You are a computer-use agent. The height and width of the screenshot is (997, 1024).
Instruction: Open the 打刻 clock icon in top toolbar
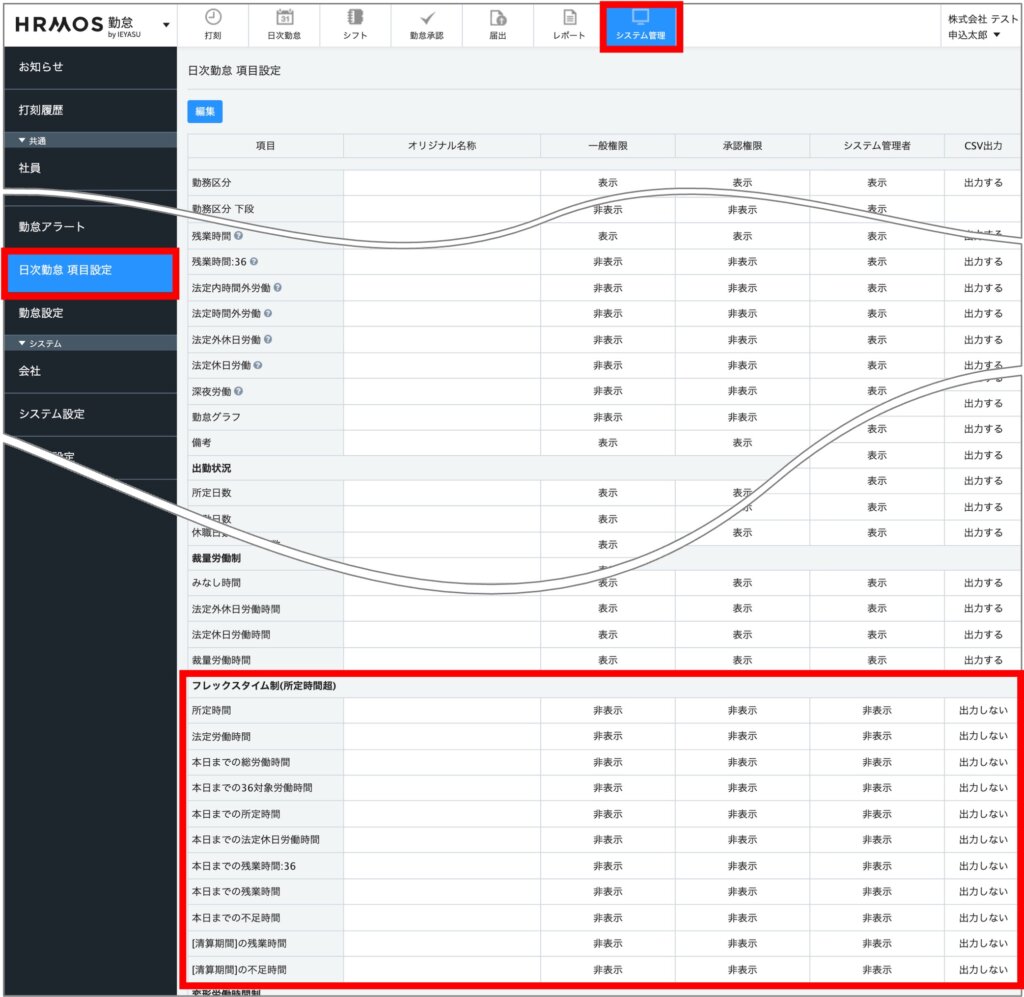(x=212, y=18)
